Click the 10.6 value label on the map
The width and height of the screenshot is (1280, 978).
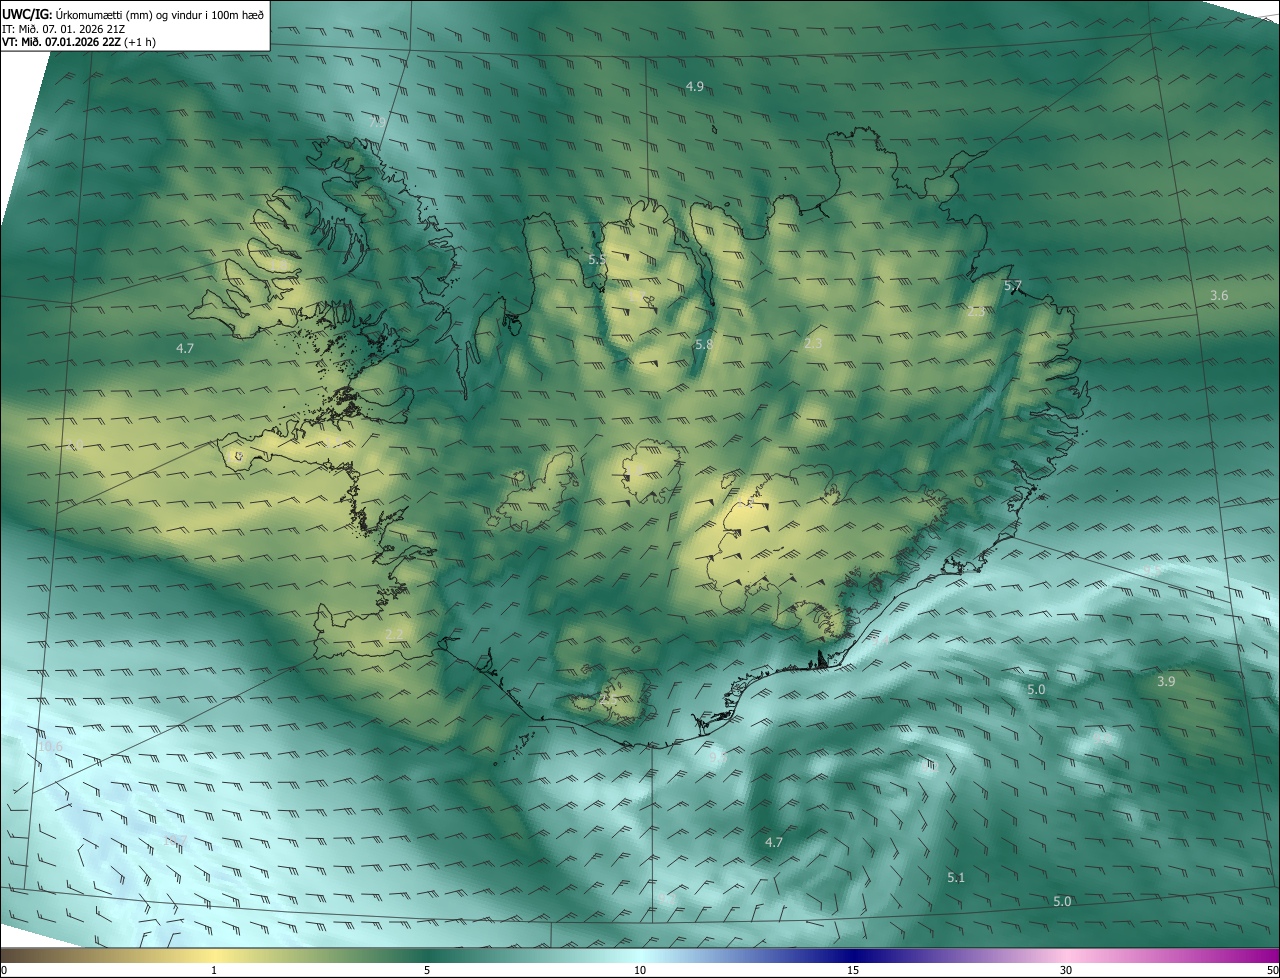[x=50, y=746]
